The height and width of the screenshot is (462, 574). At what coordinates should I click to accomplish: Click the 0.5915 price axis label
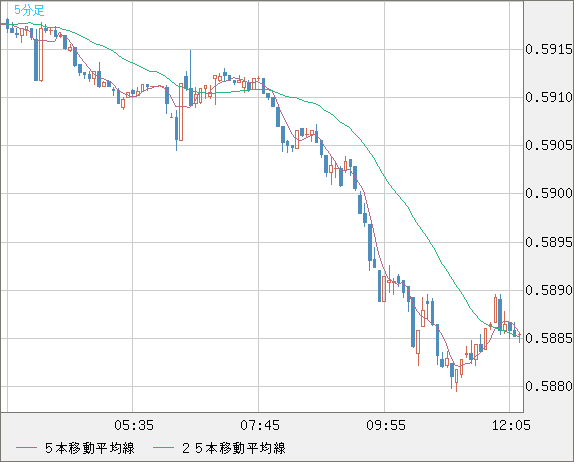tap(549, 49)
